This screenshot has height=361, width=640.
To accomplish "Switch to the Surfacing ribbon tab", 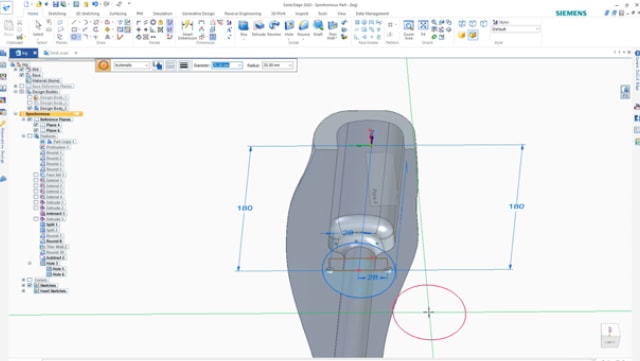I will 118,13.
